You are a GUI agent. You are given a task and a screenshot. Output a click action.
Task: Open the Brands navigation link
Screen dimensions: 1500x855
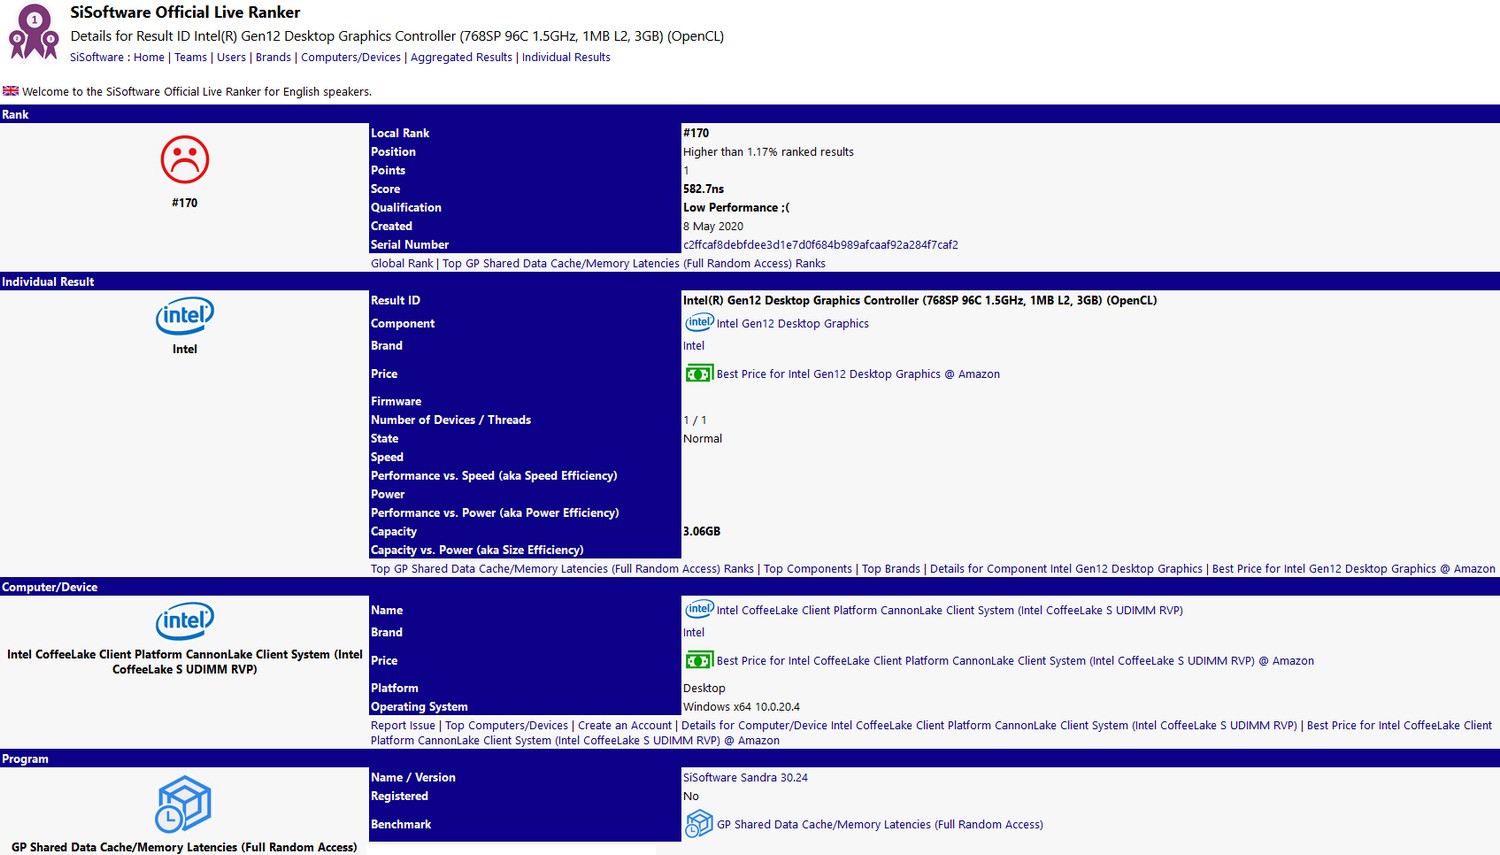[273, 57]
